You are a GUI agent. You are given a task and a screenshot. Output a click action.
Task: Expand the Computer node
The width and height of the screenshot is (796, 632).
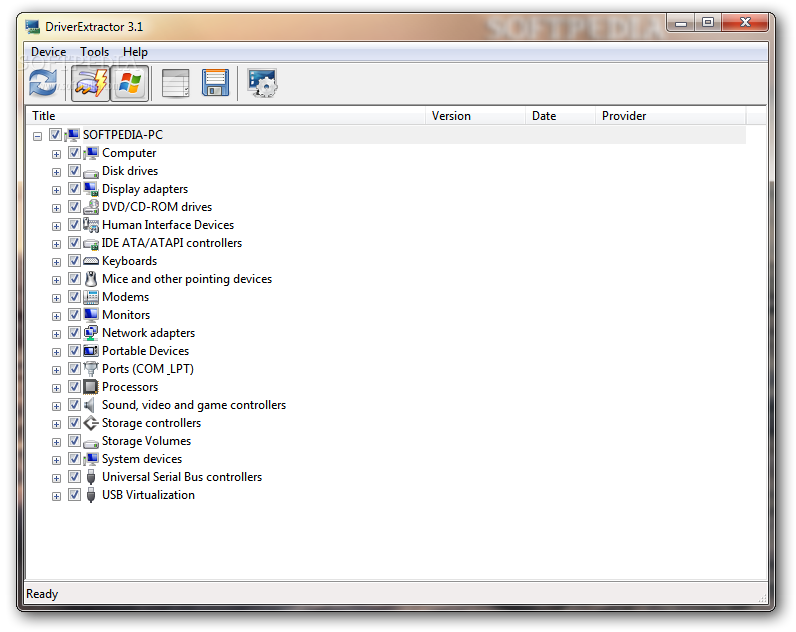(x=56, y=154)
